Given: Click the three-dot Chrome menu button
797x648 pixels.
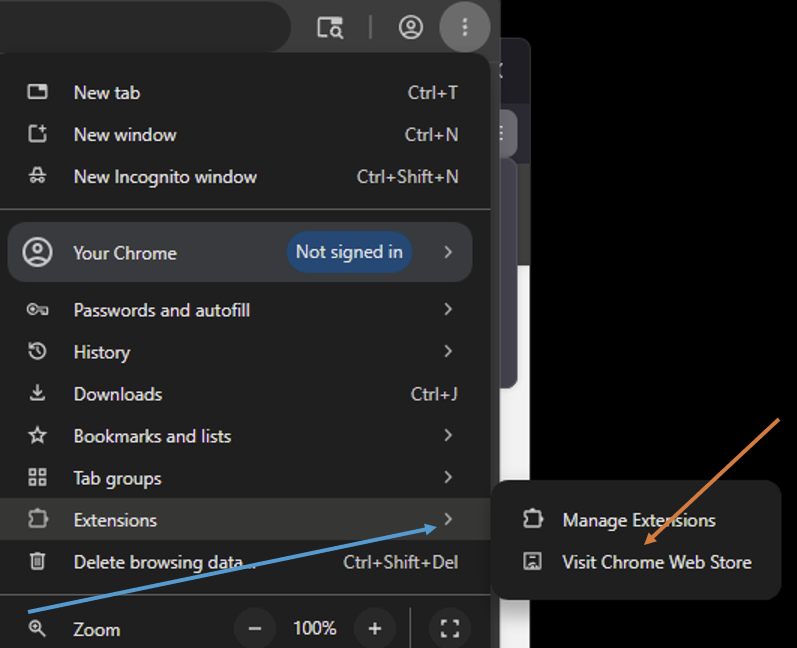Looking at the screenshot, I should 465,27.
